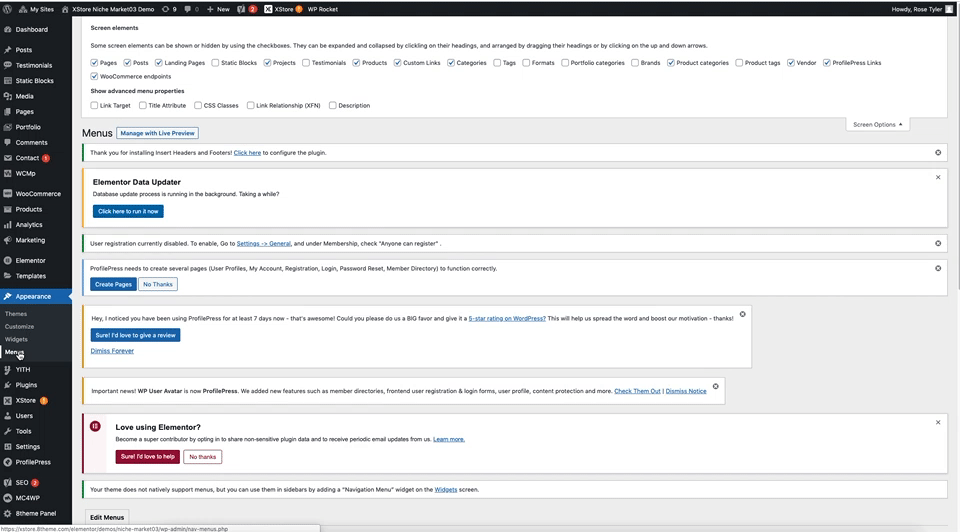This screenshot has height=532, width=960.
Task: Open the My Sites admin bar menu
Action: click(x=36, y=9)
